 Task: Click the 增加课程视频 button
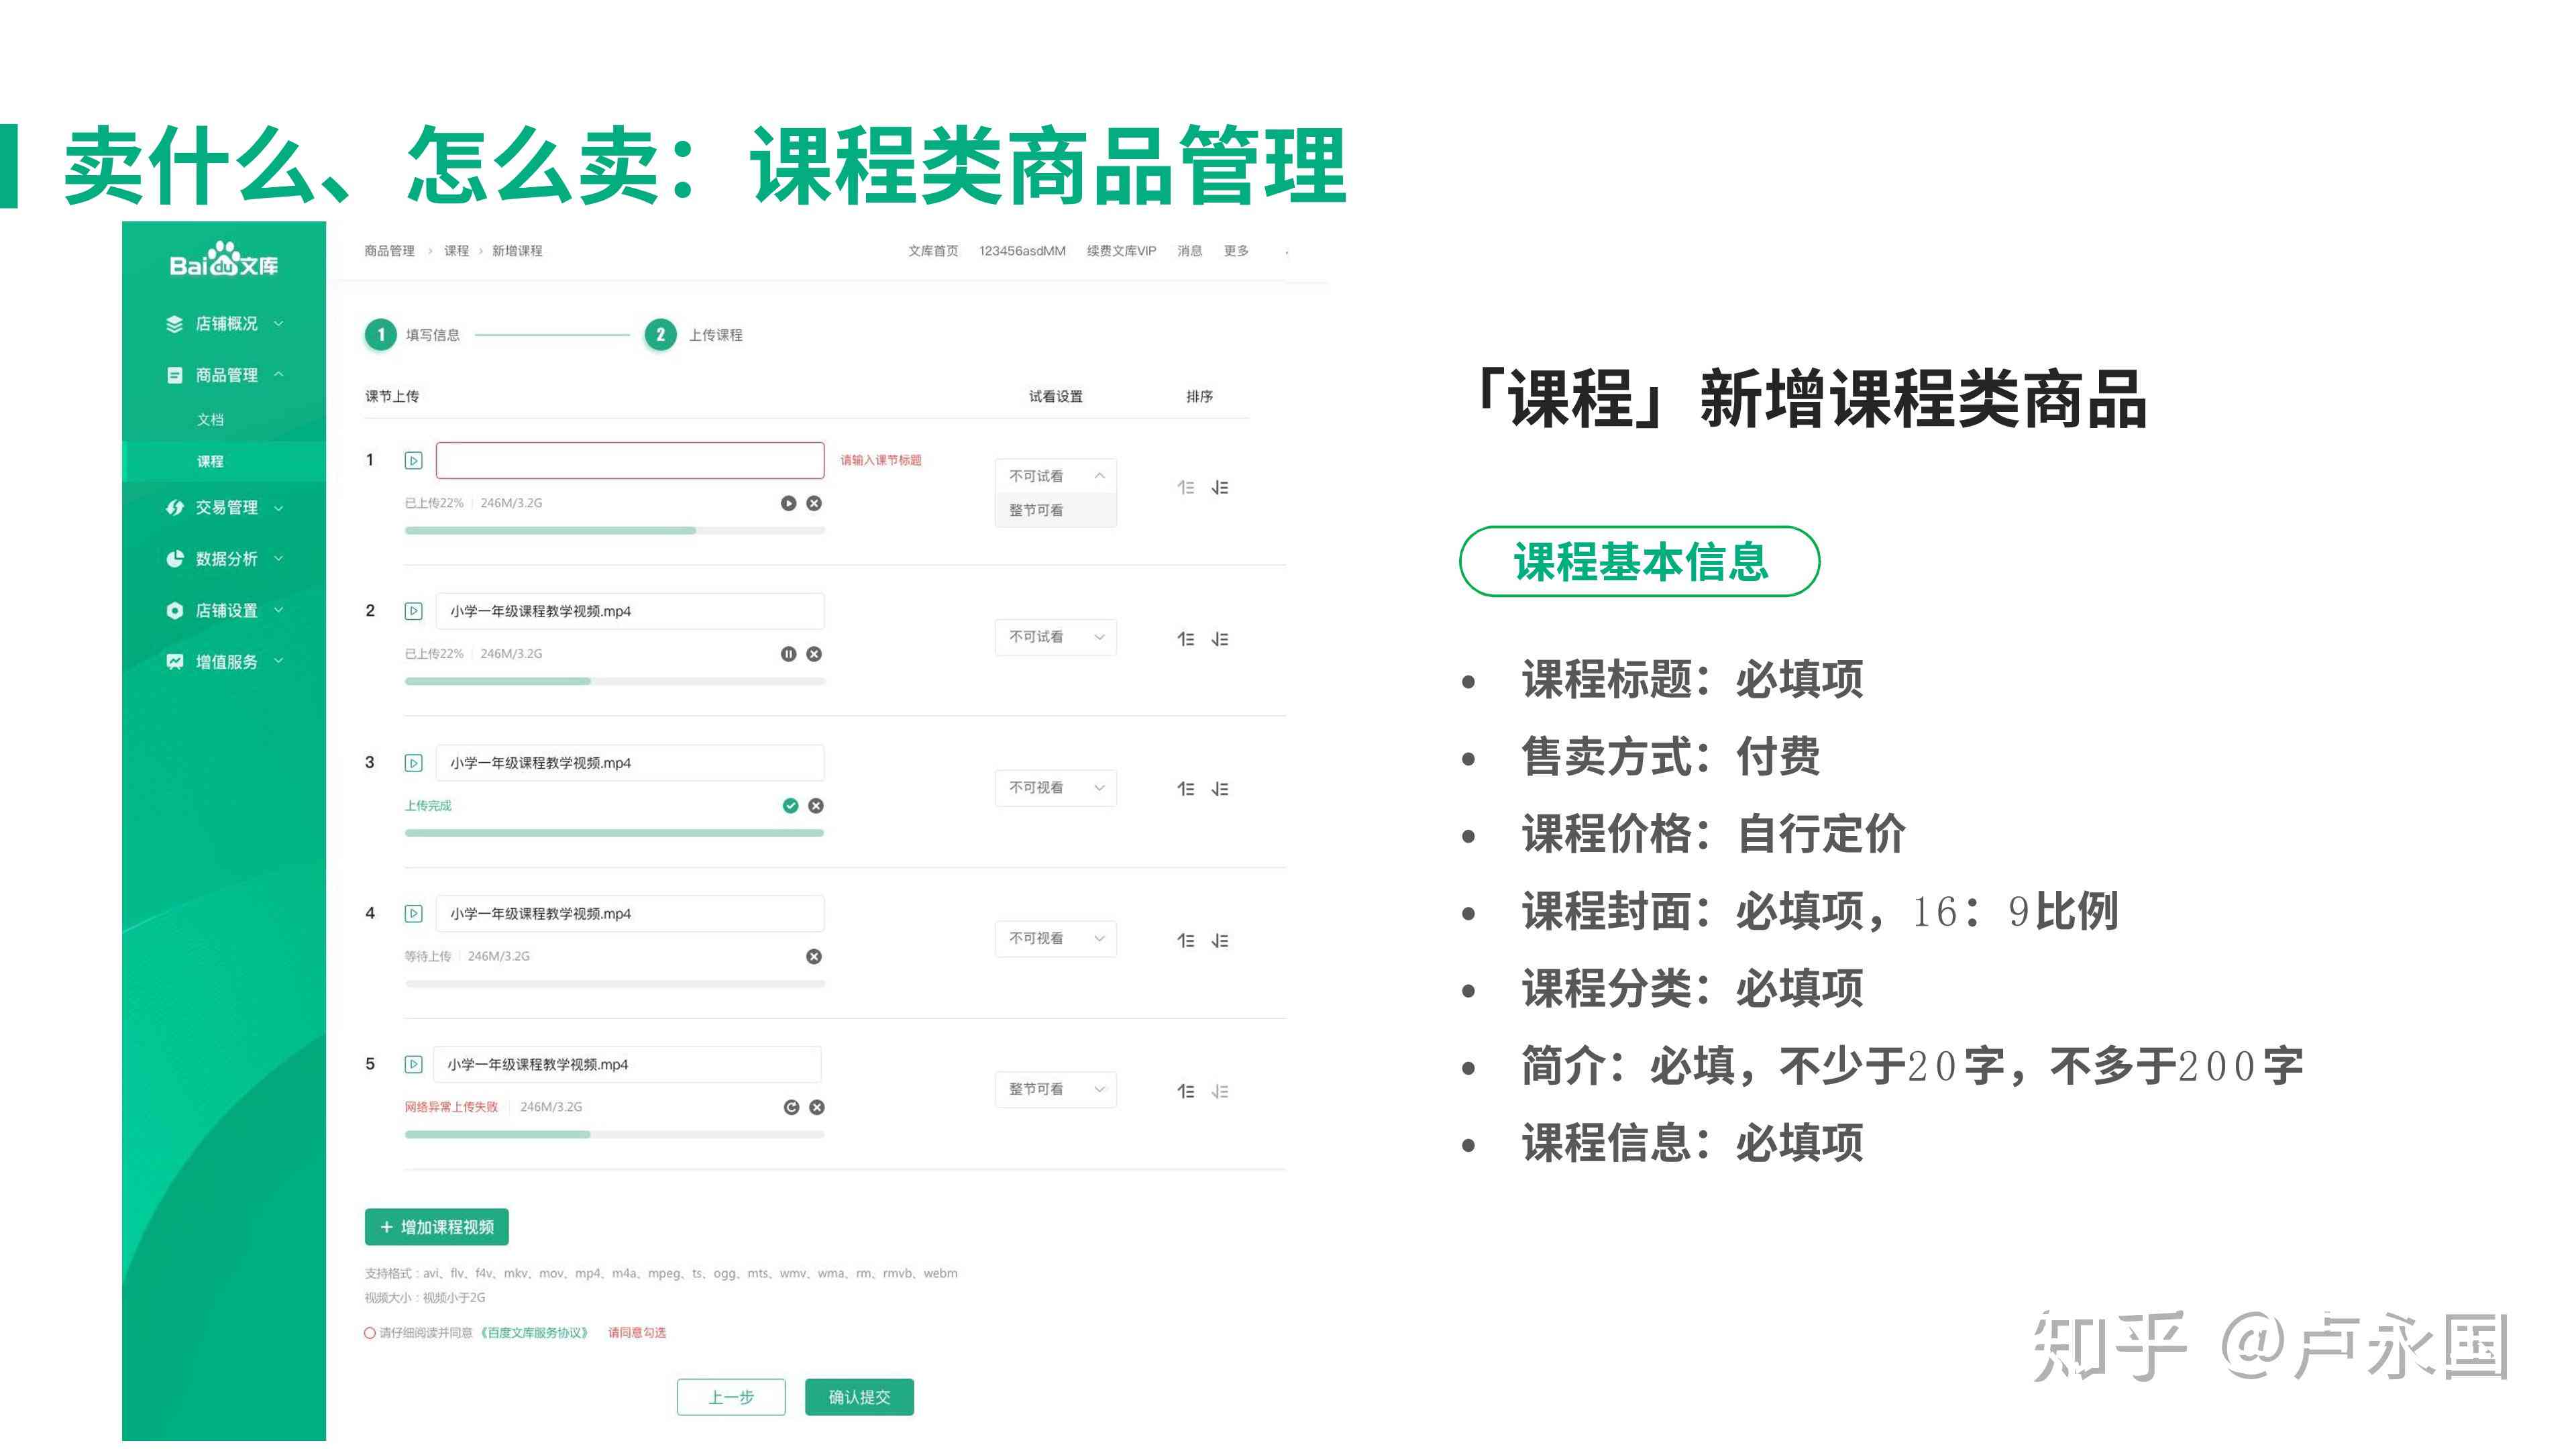pyautogui.click(x=437, y=1227)
